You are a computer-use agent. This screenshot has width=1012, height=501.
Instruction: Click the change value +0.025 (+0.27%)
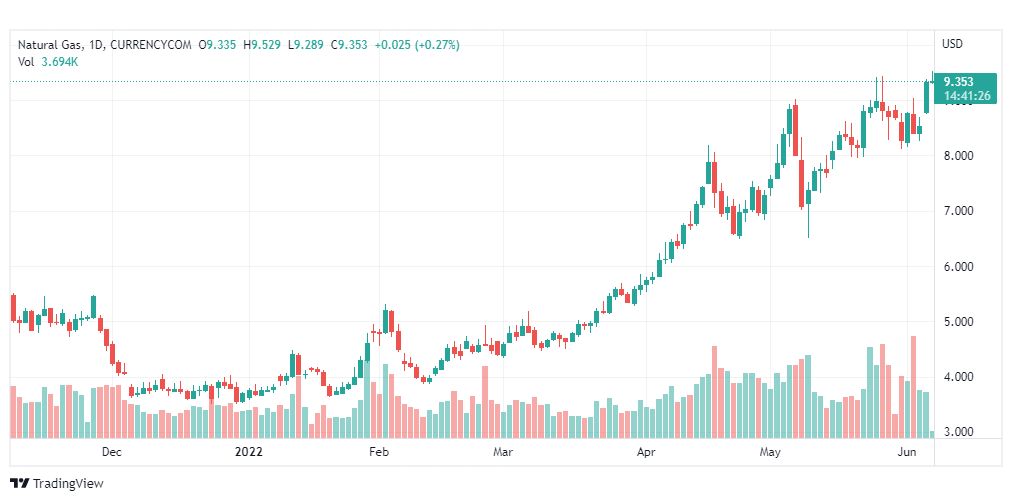click(417, 45)
